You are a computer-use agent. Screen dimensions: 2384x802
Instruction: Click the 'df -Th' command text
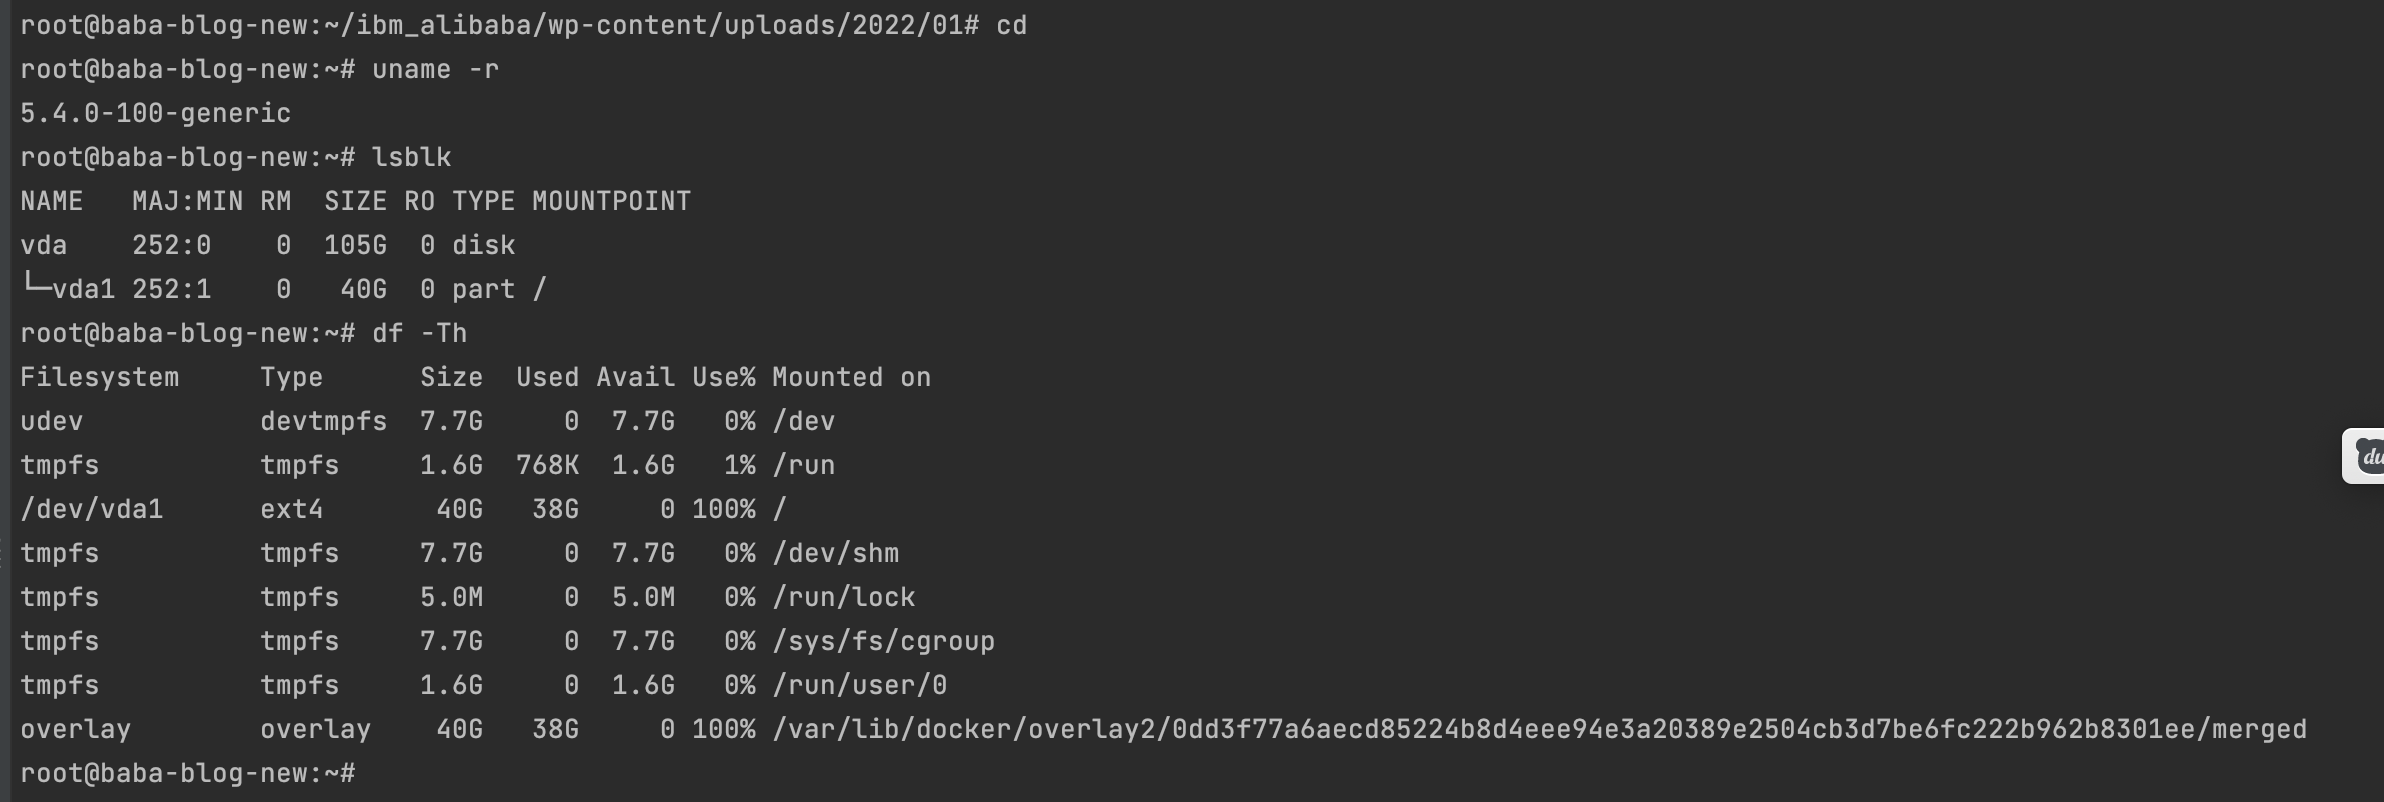[x=419, y=333]
